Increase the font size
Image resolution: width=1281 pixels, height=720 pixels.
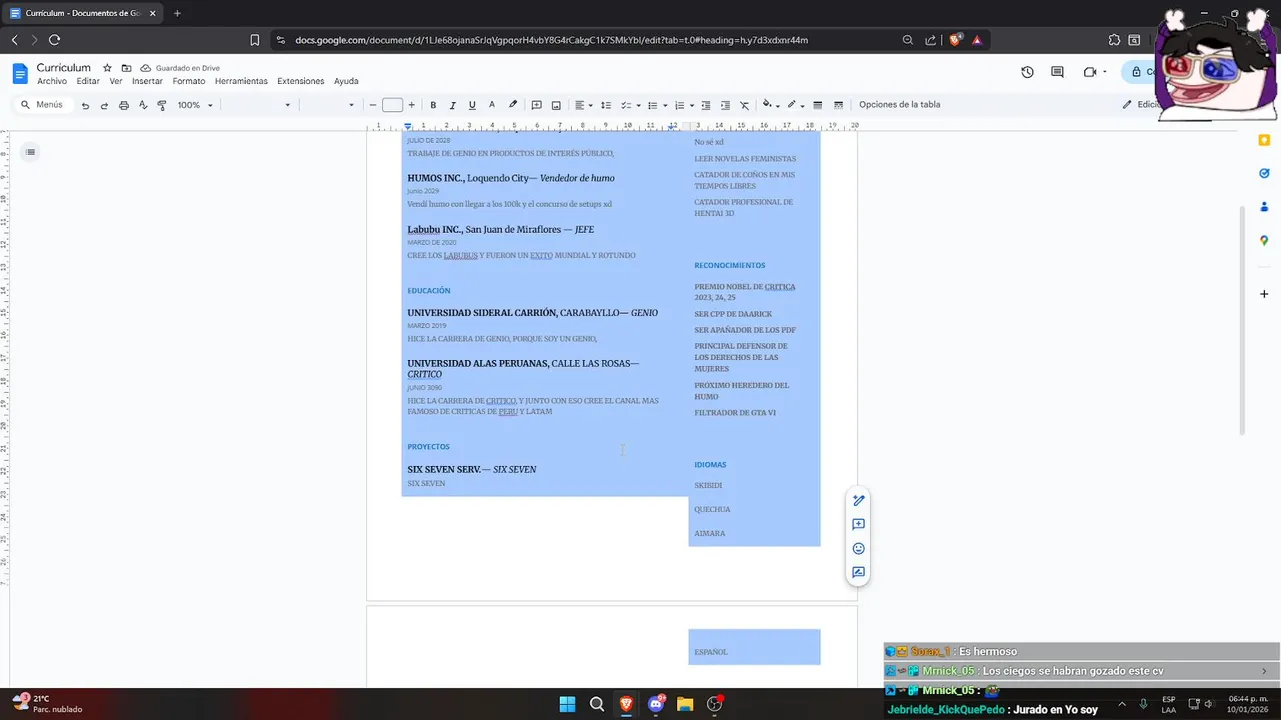[411, 105]
